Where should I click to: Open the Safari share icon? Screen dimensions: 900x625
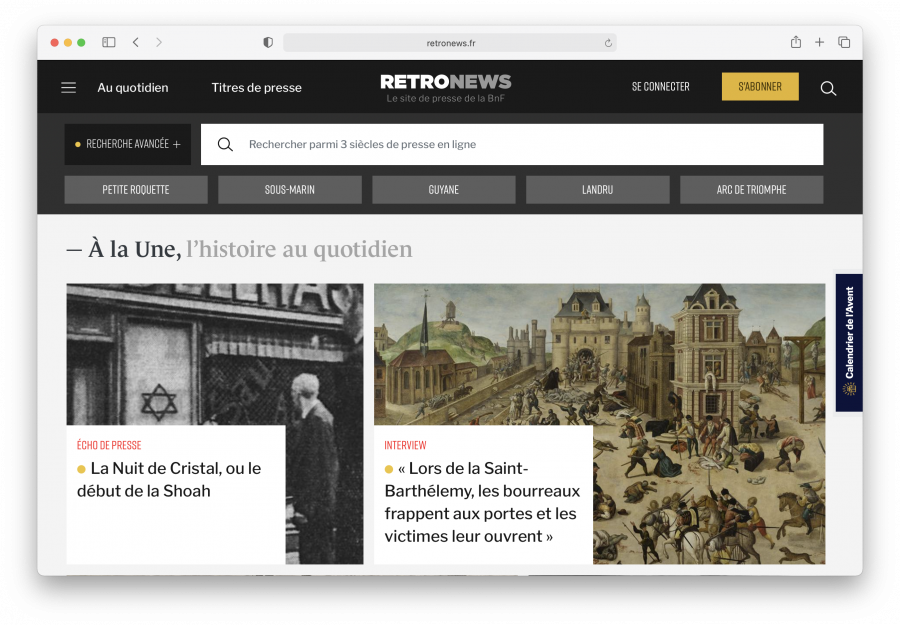[796, 42]
